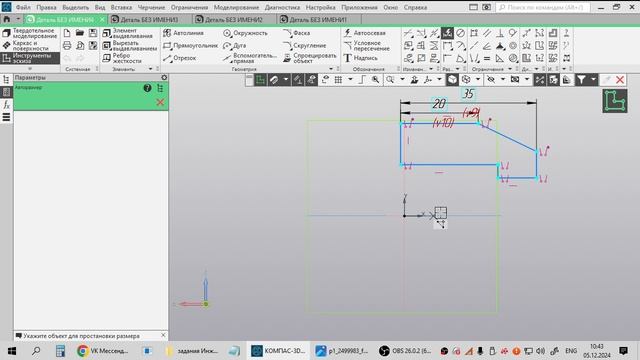Image resolution: width=640 pixels, height=360 pixels.
Task: Select the Дуга arc tool
Action: 235,46
